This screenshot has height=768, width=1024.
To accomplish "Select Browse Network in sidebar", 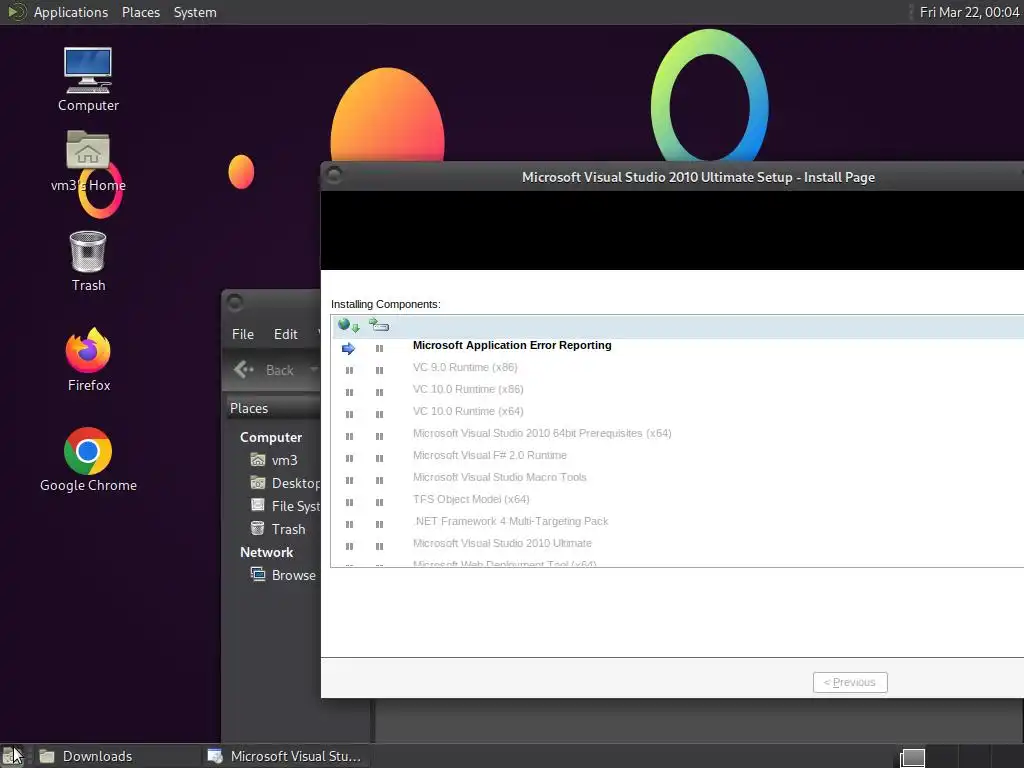I will pyautogui.click(x=285, y=575).
